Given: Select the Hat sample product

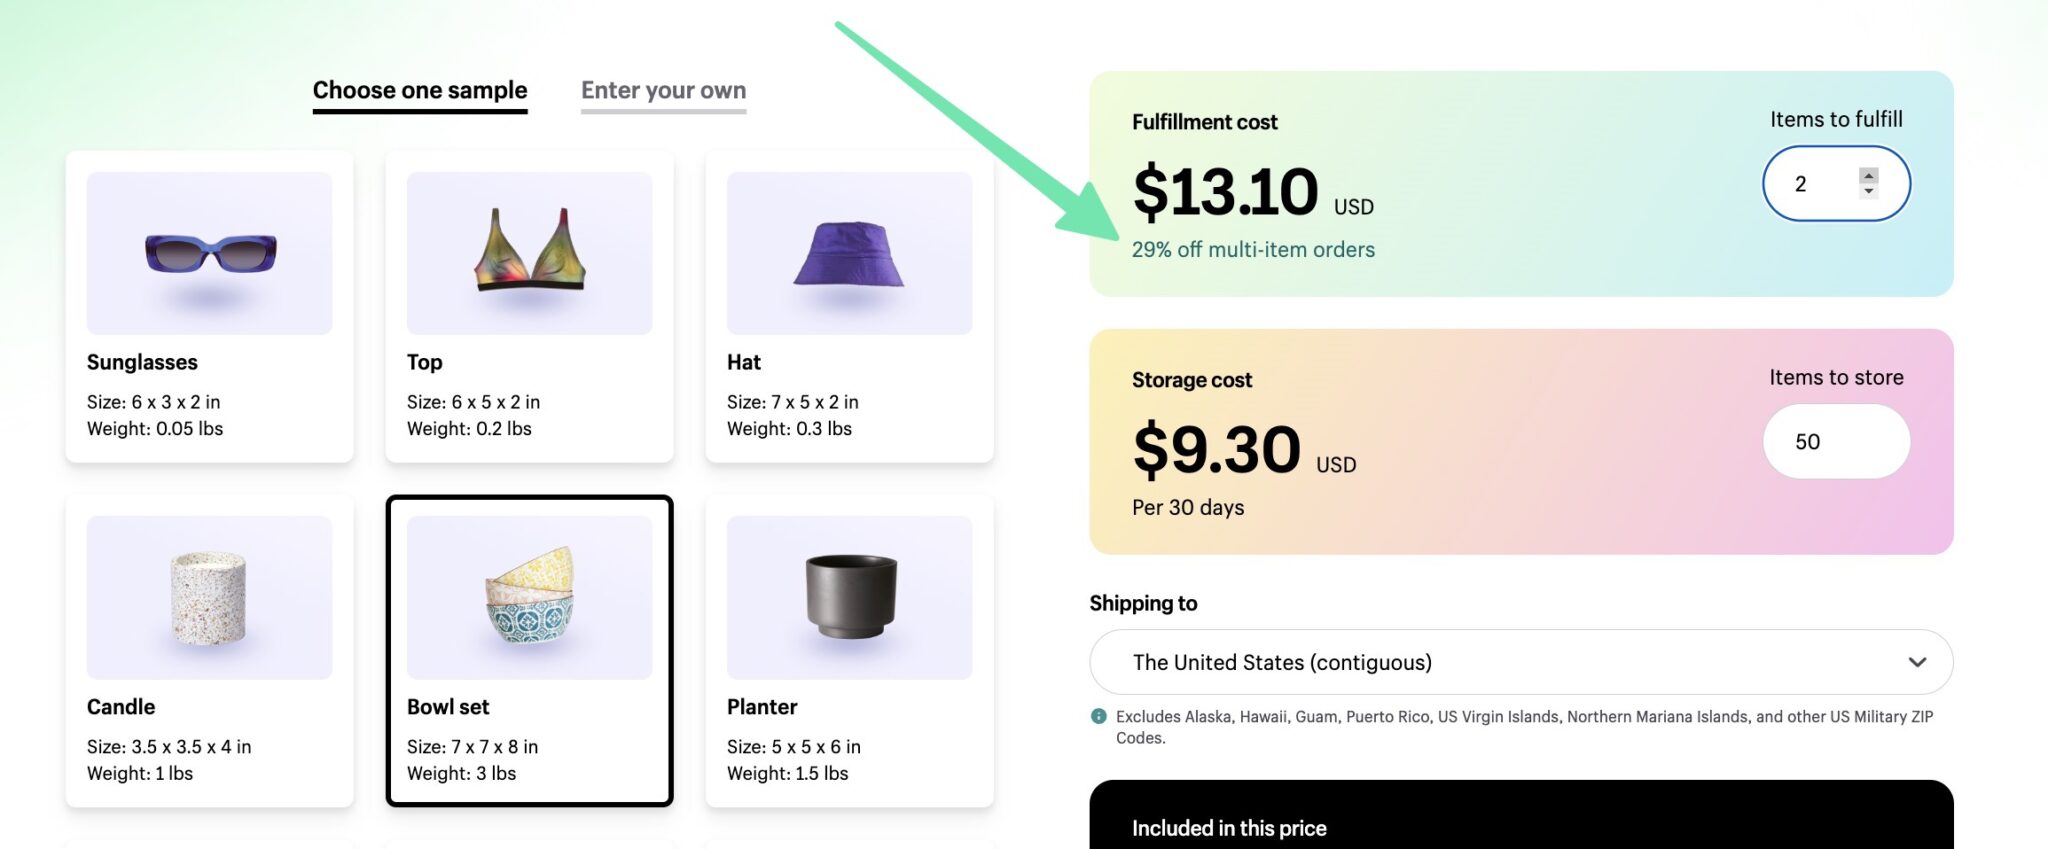Looking at the screenshot, I should tap(848, 305).
